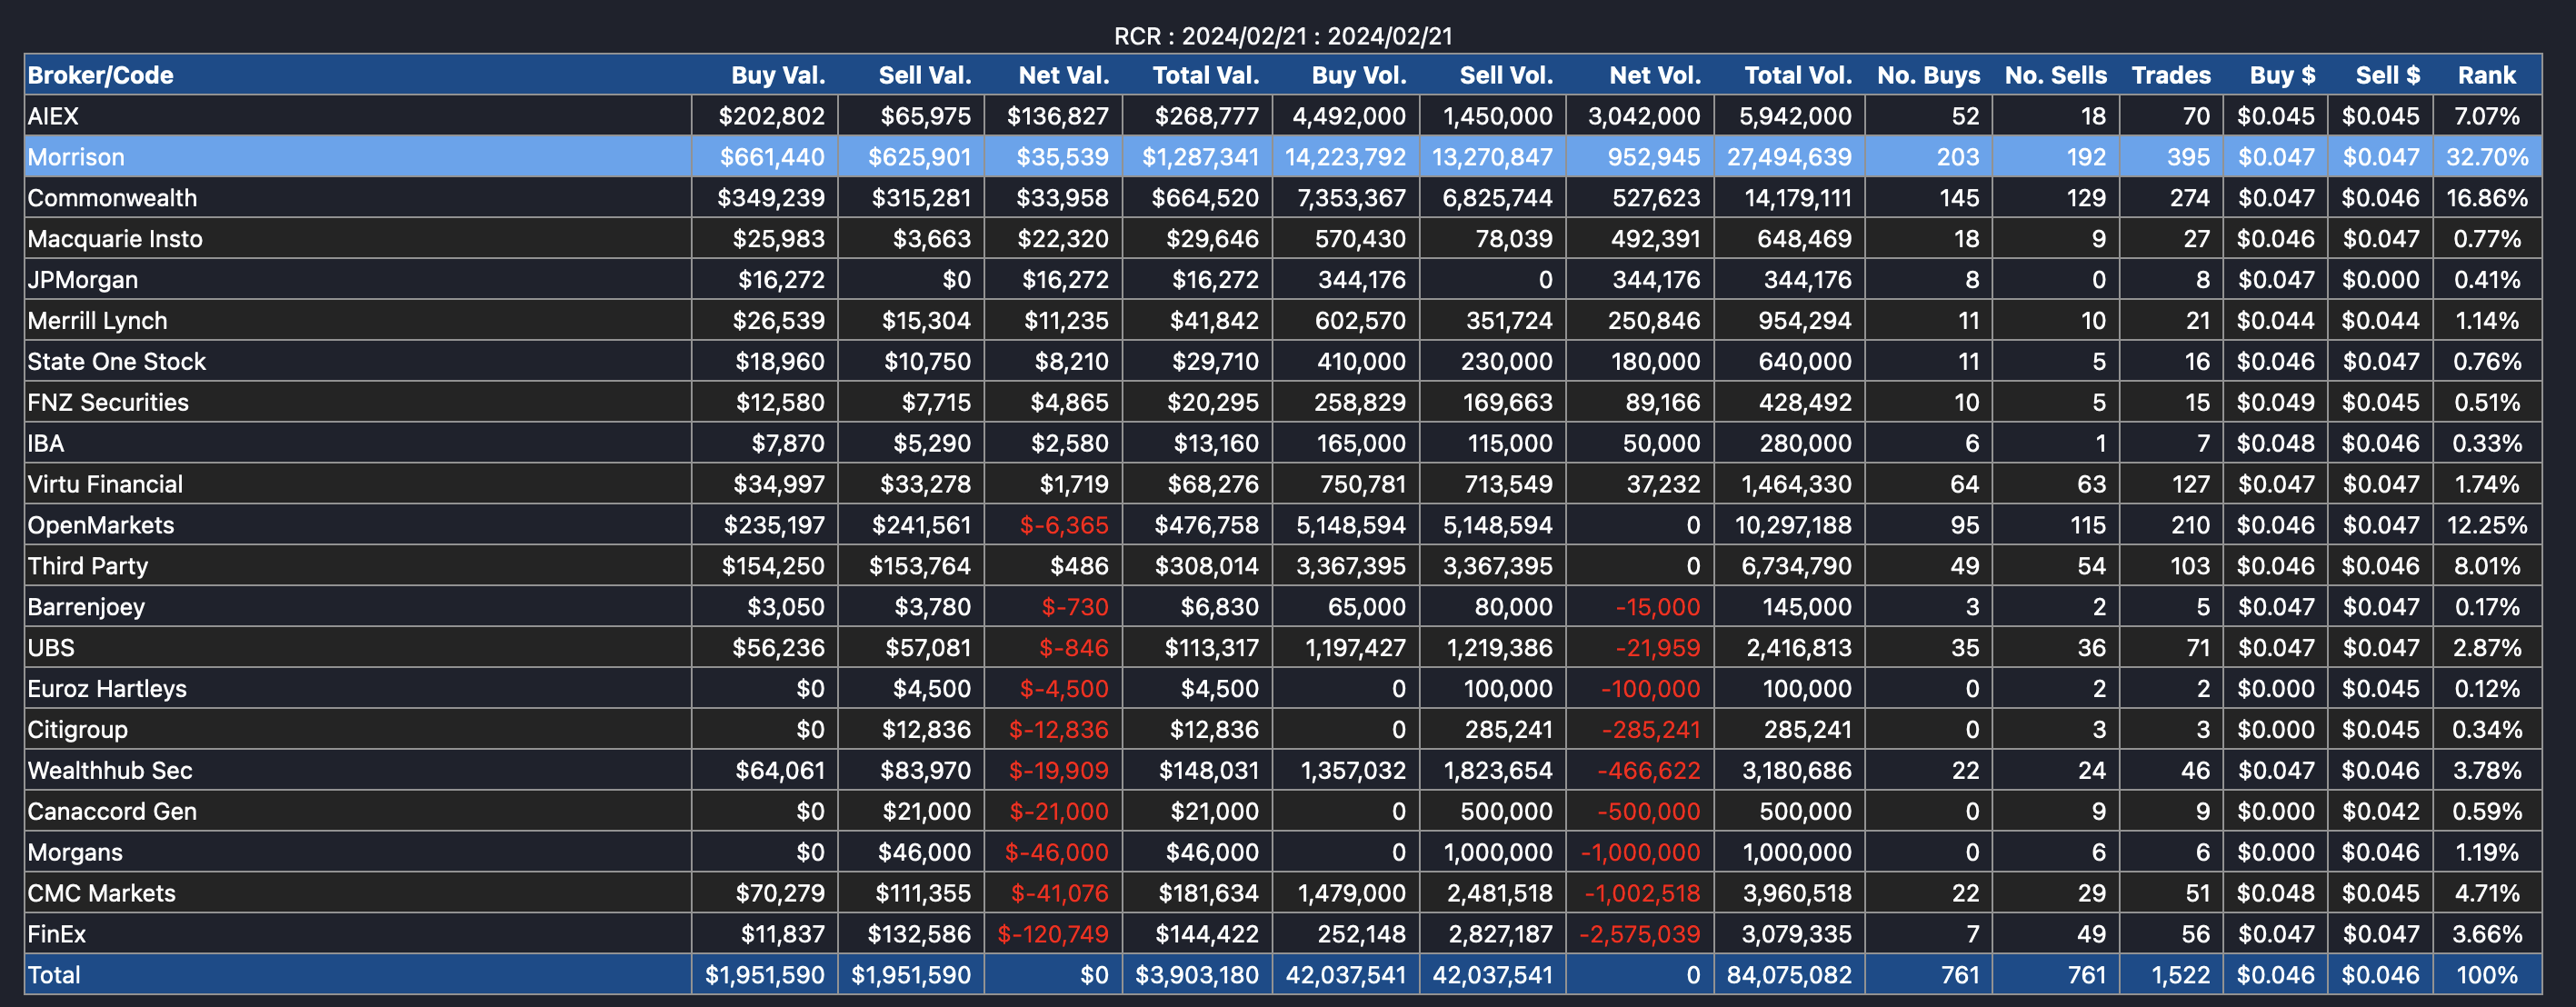
Task: Click FNZ Securities buy price $0.049
Action: [x=2275, y=403]
